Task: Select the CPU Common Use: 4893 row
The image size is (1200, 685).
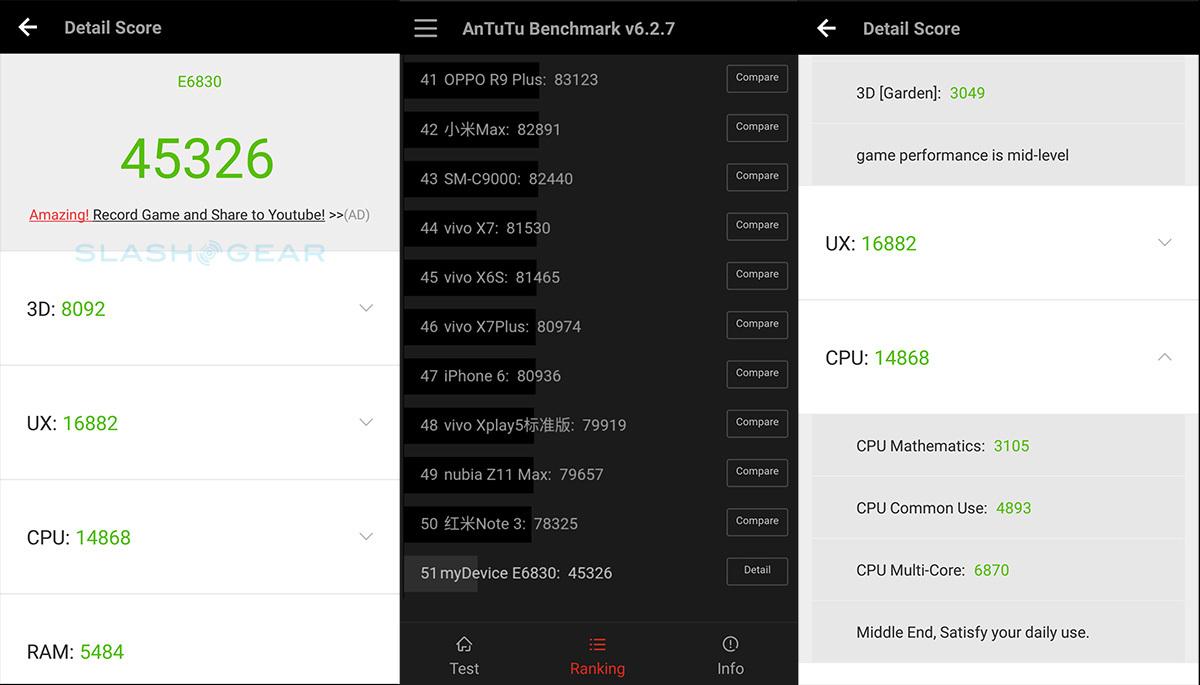Action: pyautogui.click(x=1000, y=508)
